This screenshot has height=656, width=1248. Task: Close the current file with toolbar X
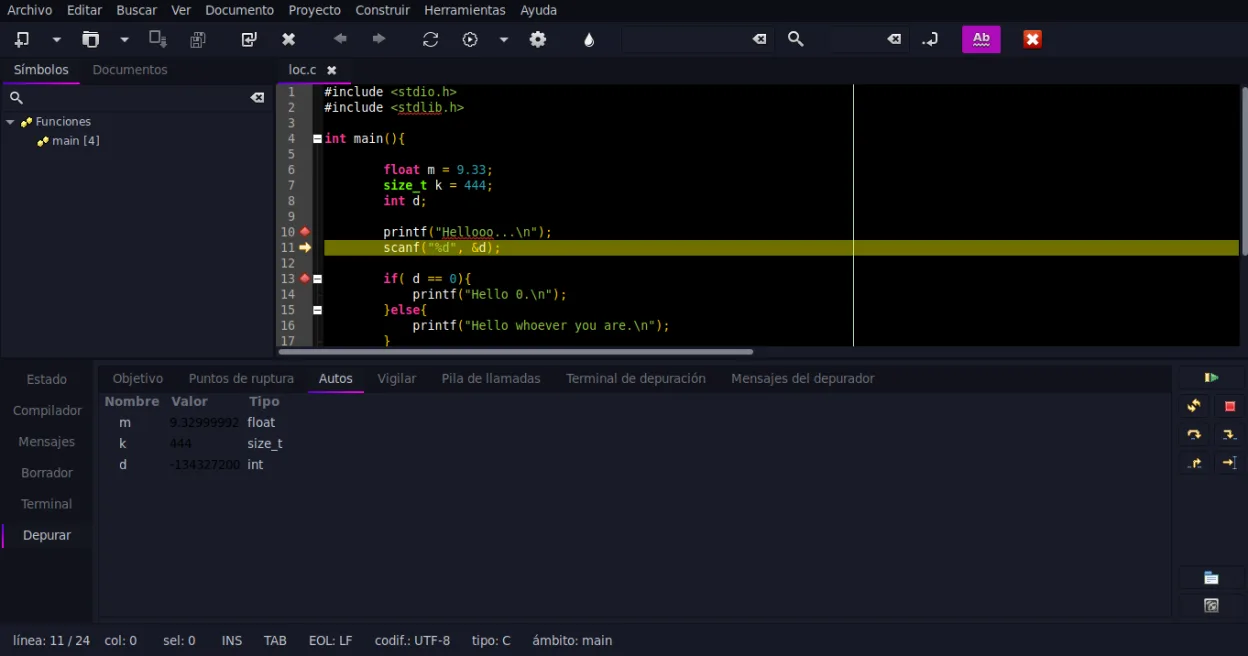tap(289, 39)
